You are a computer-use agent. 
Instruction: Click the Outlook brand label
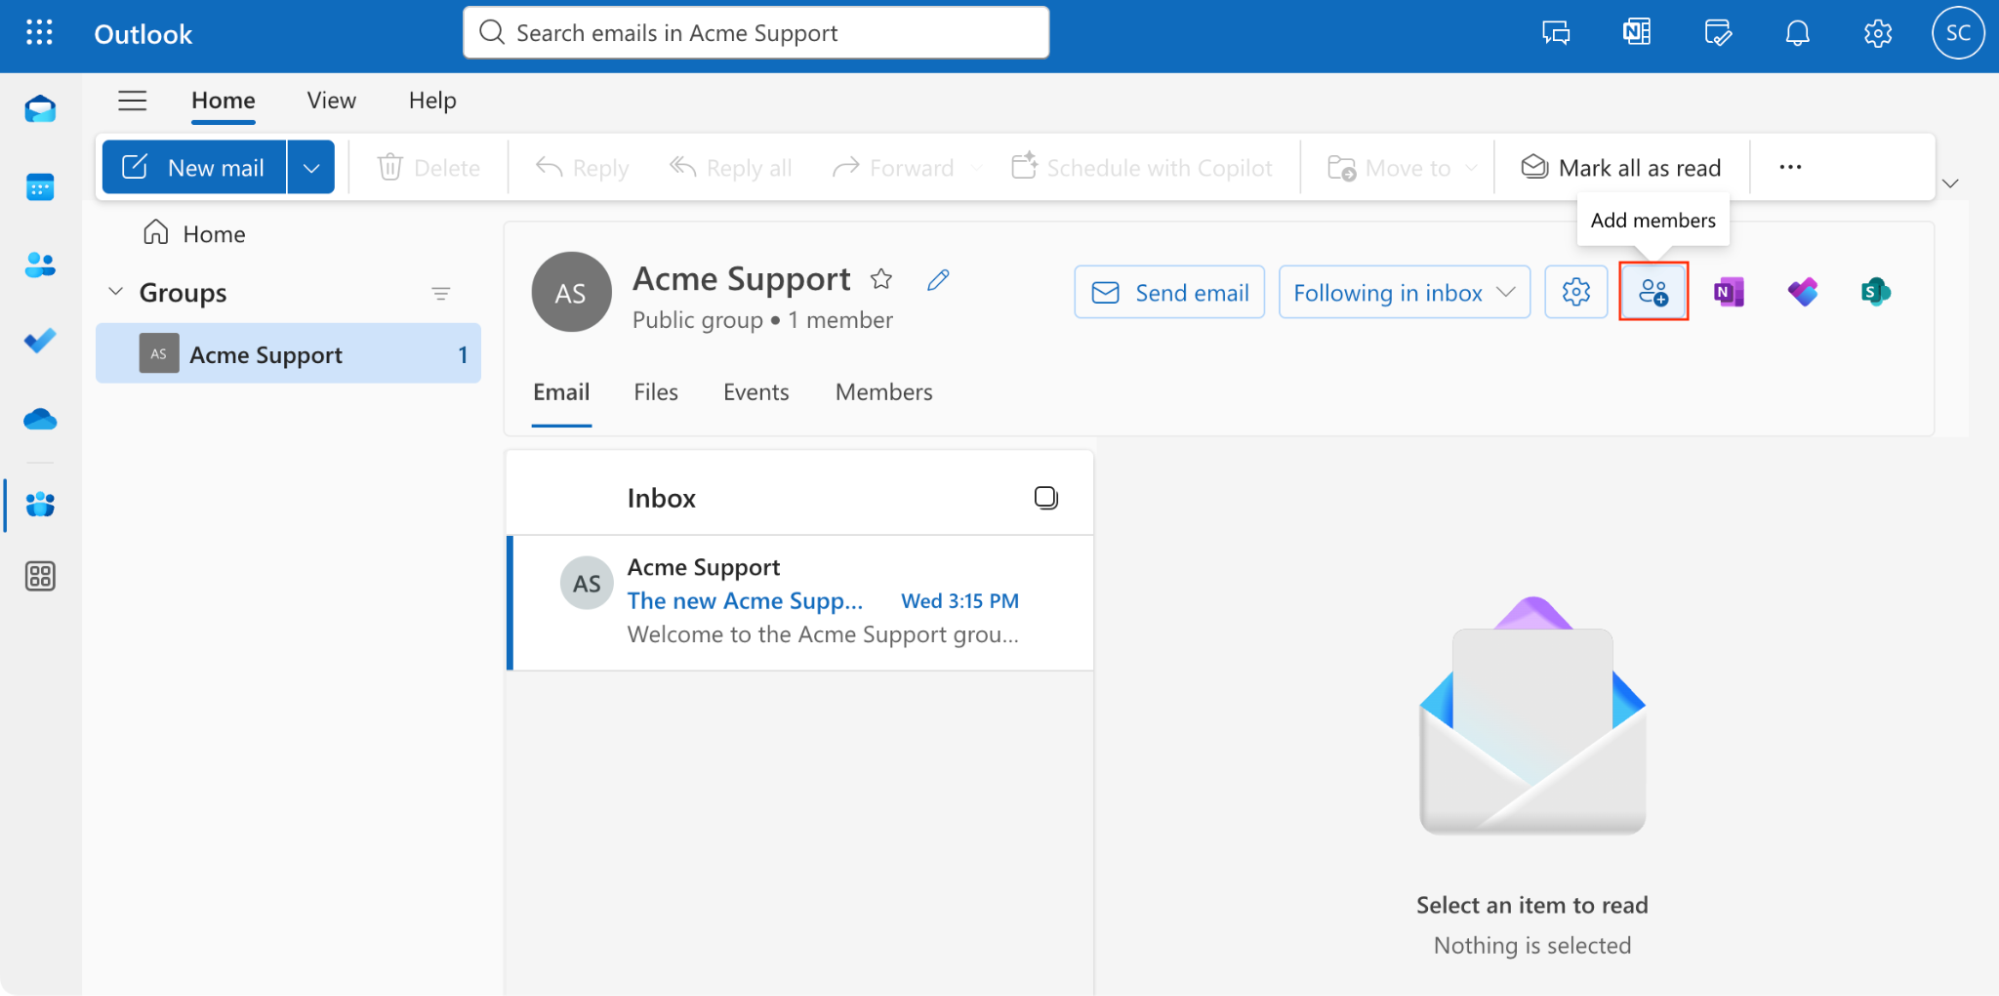143,34
